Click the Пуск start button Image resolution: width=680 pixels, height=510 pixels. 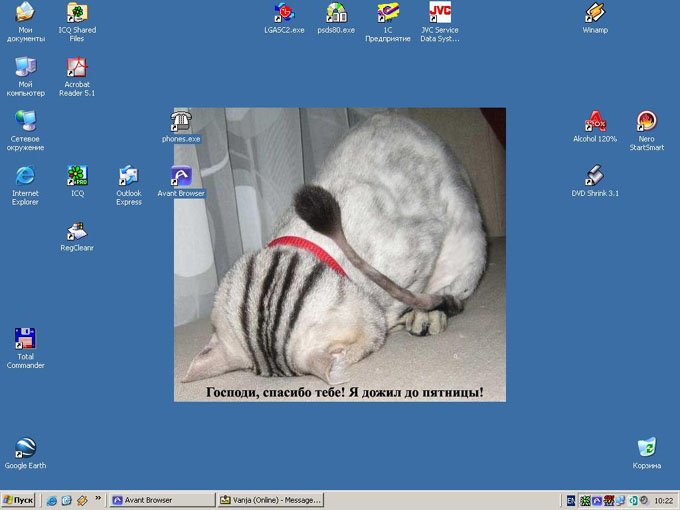(19, 500)
